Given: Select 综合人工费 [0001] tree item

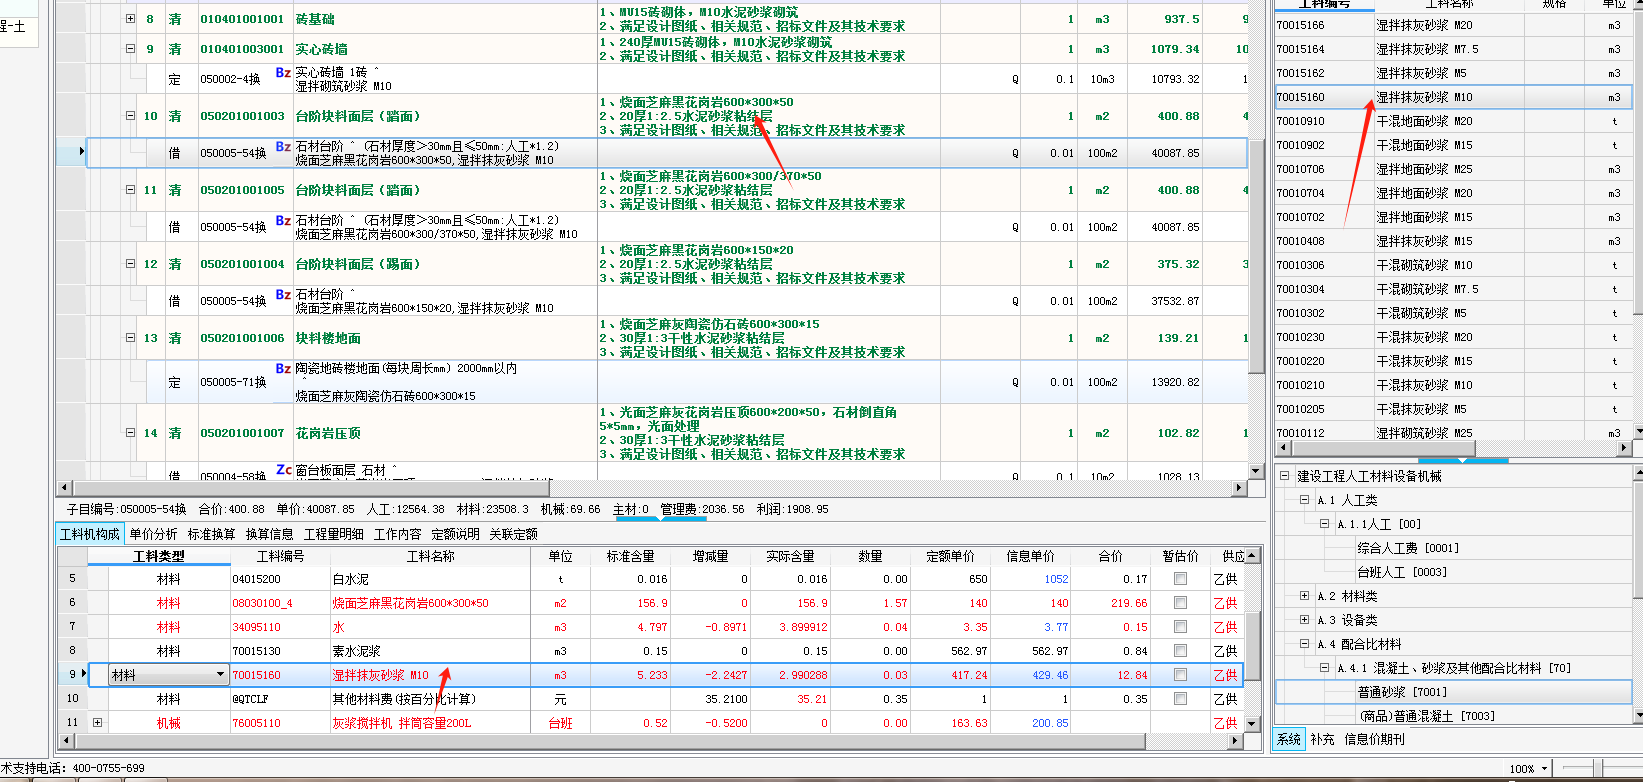Looking at the screenshot, I should [1408, 548].
